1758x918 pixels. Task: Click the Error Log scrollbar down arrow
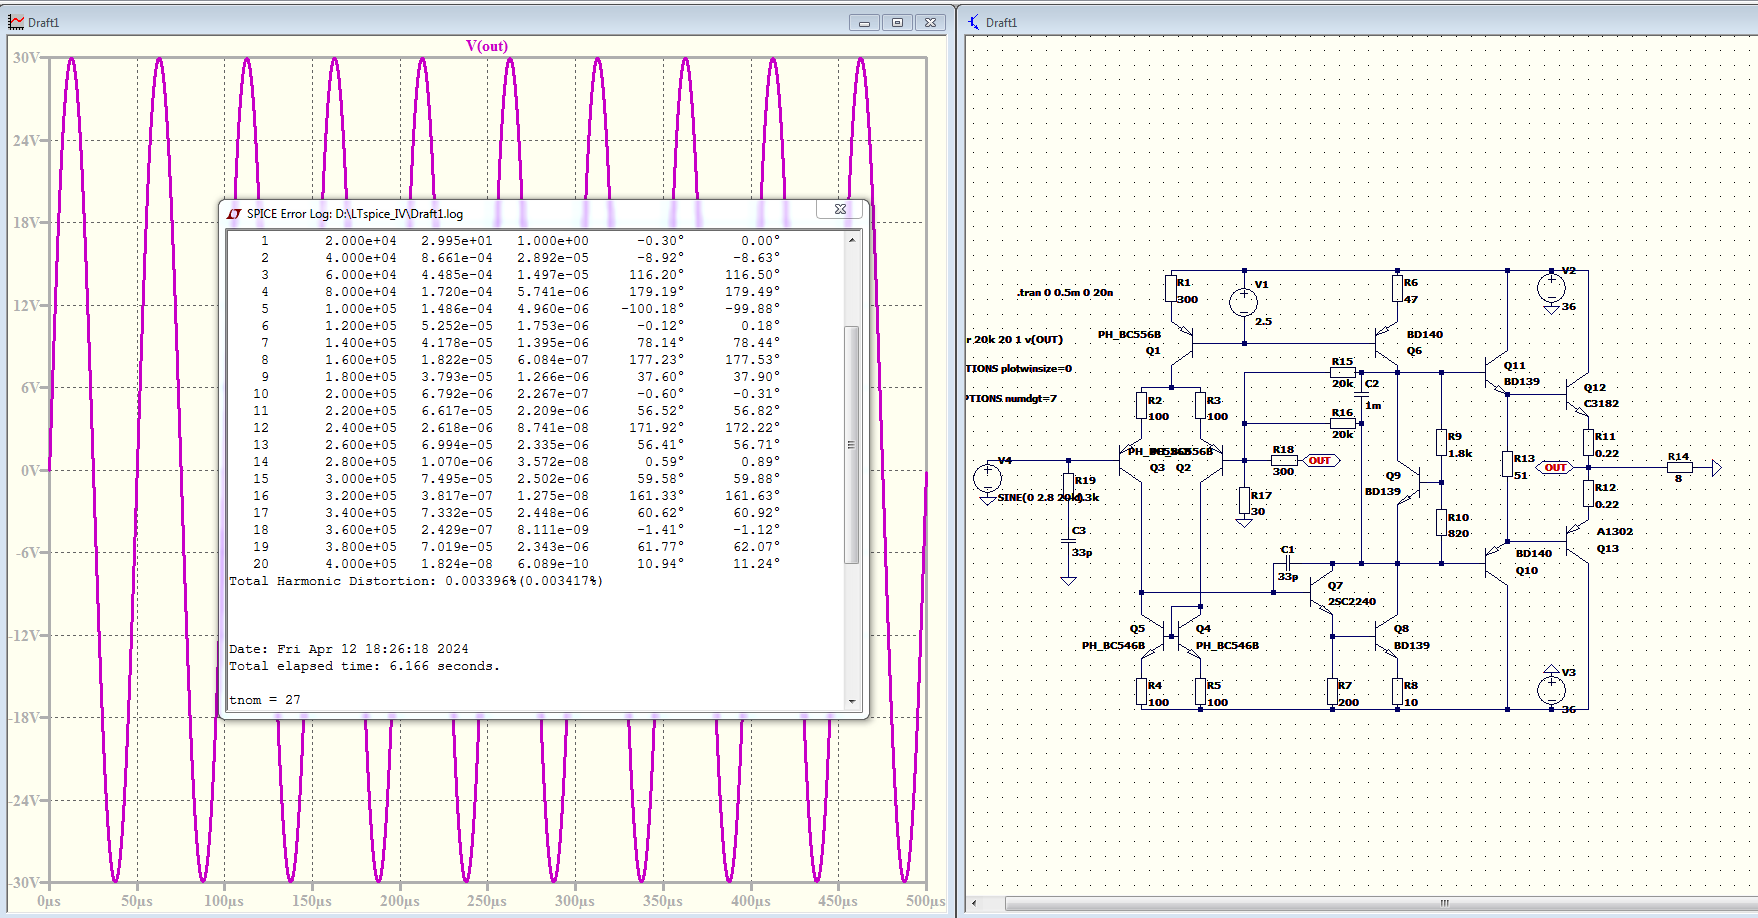click(x=852, y=701)
